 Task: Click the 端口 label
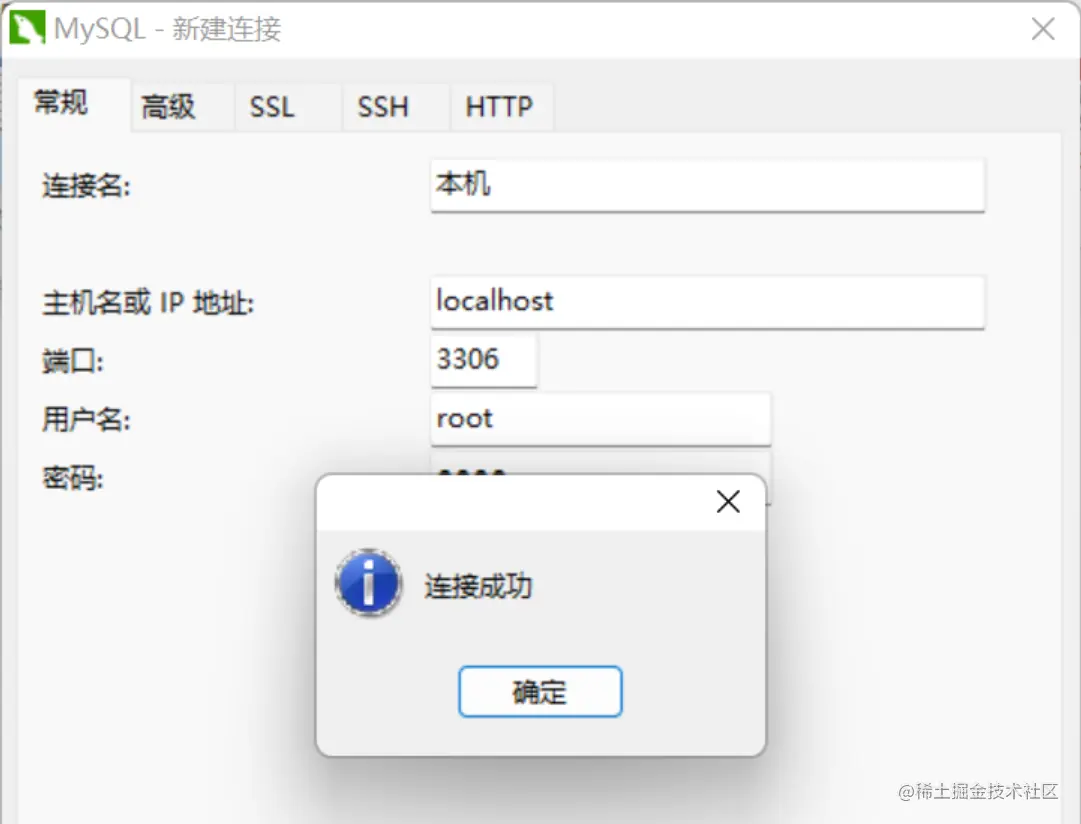pos(72,361)
